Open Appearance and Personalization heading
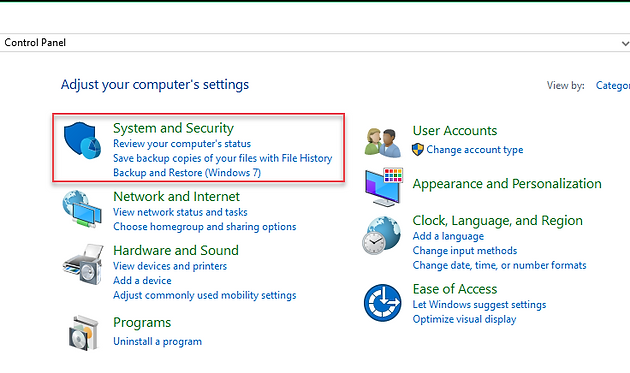 507,184
